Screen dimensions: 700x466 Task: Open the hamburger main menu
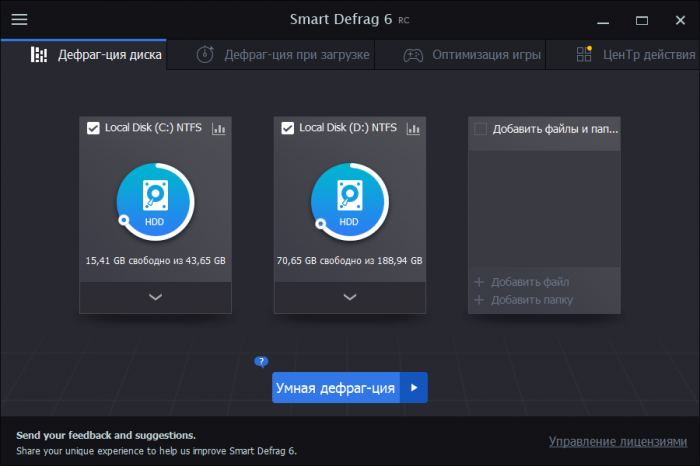19,19
